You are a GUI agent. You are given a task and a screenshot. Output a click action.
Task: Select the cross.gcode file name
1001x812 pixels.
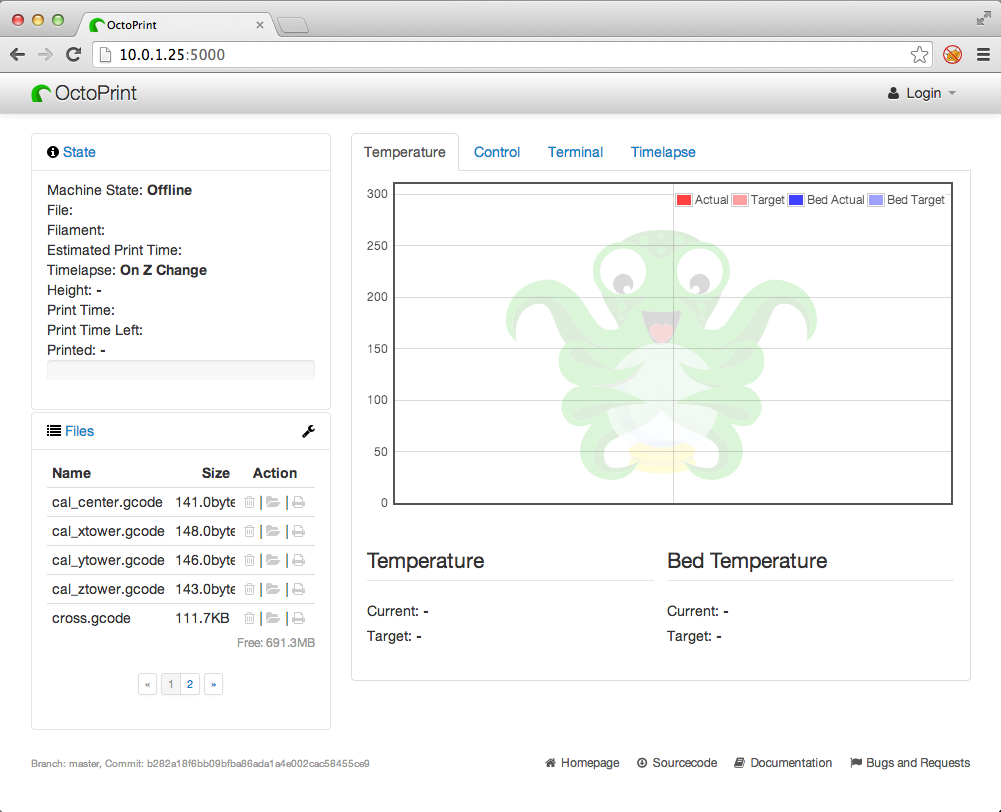[x=91, y=618]
